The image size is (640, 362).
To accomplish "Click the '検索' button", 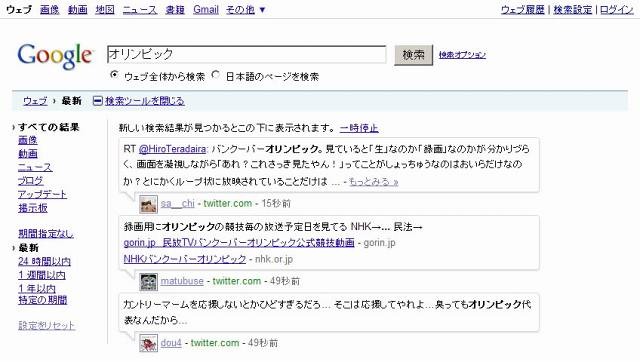I will click(x=413, y=55).
